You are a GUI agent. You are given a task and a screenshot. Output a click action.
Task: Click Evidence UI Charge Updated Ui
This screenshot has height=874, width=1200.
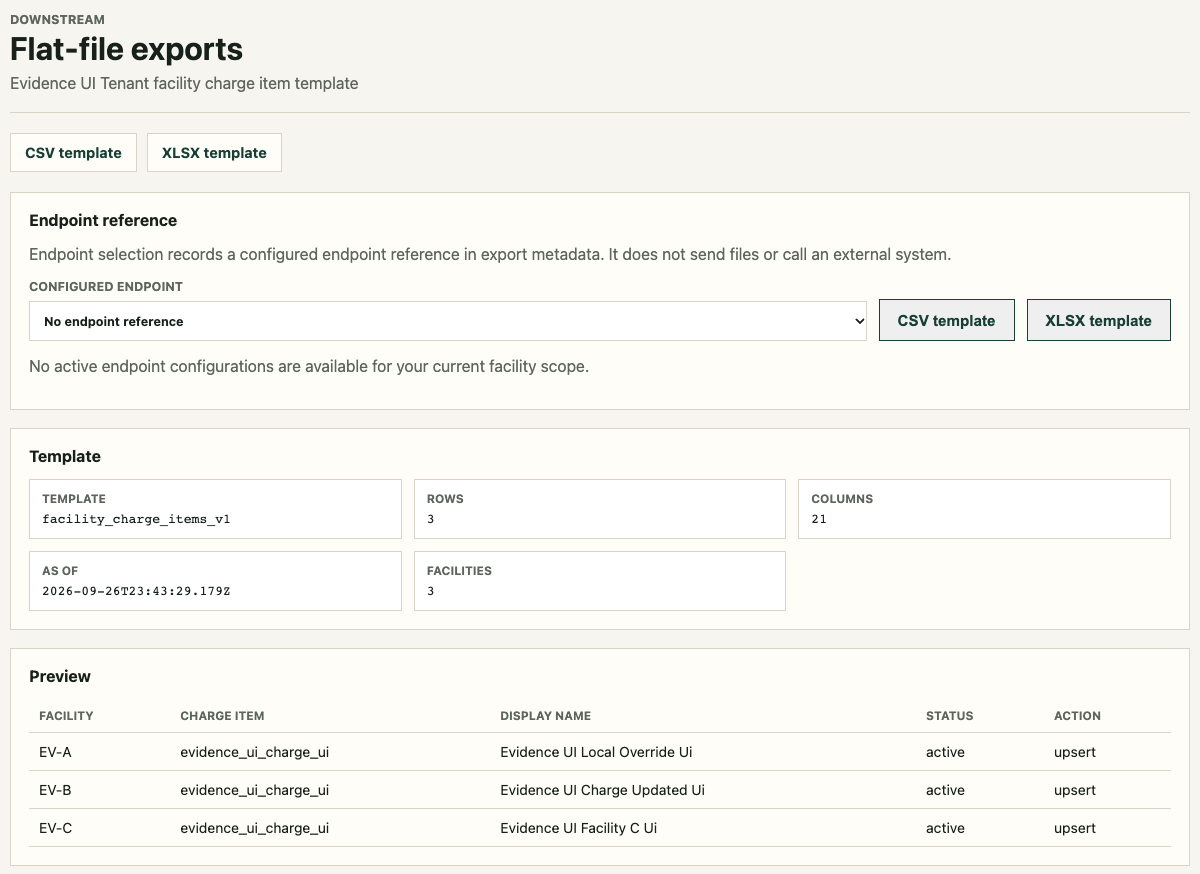click(x=602, y=790)
